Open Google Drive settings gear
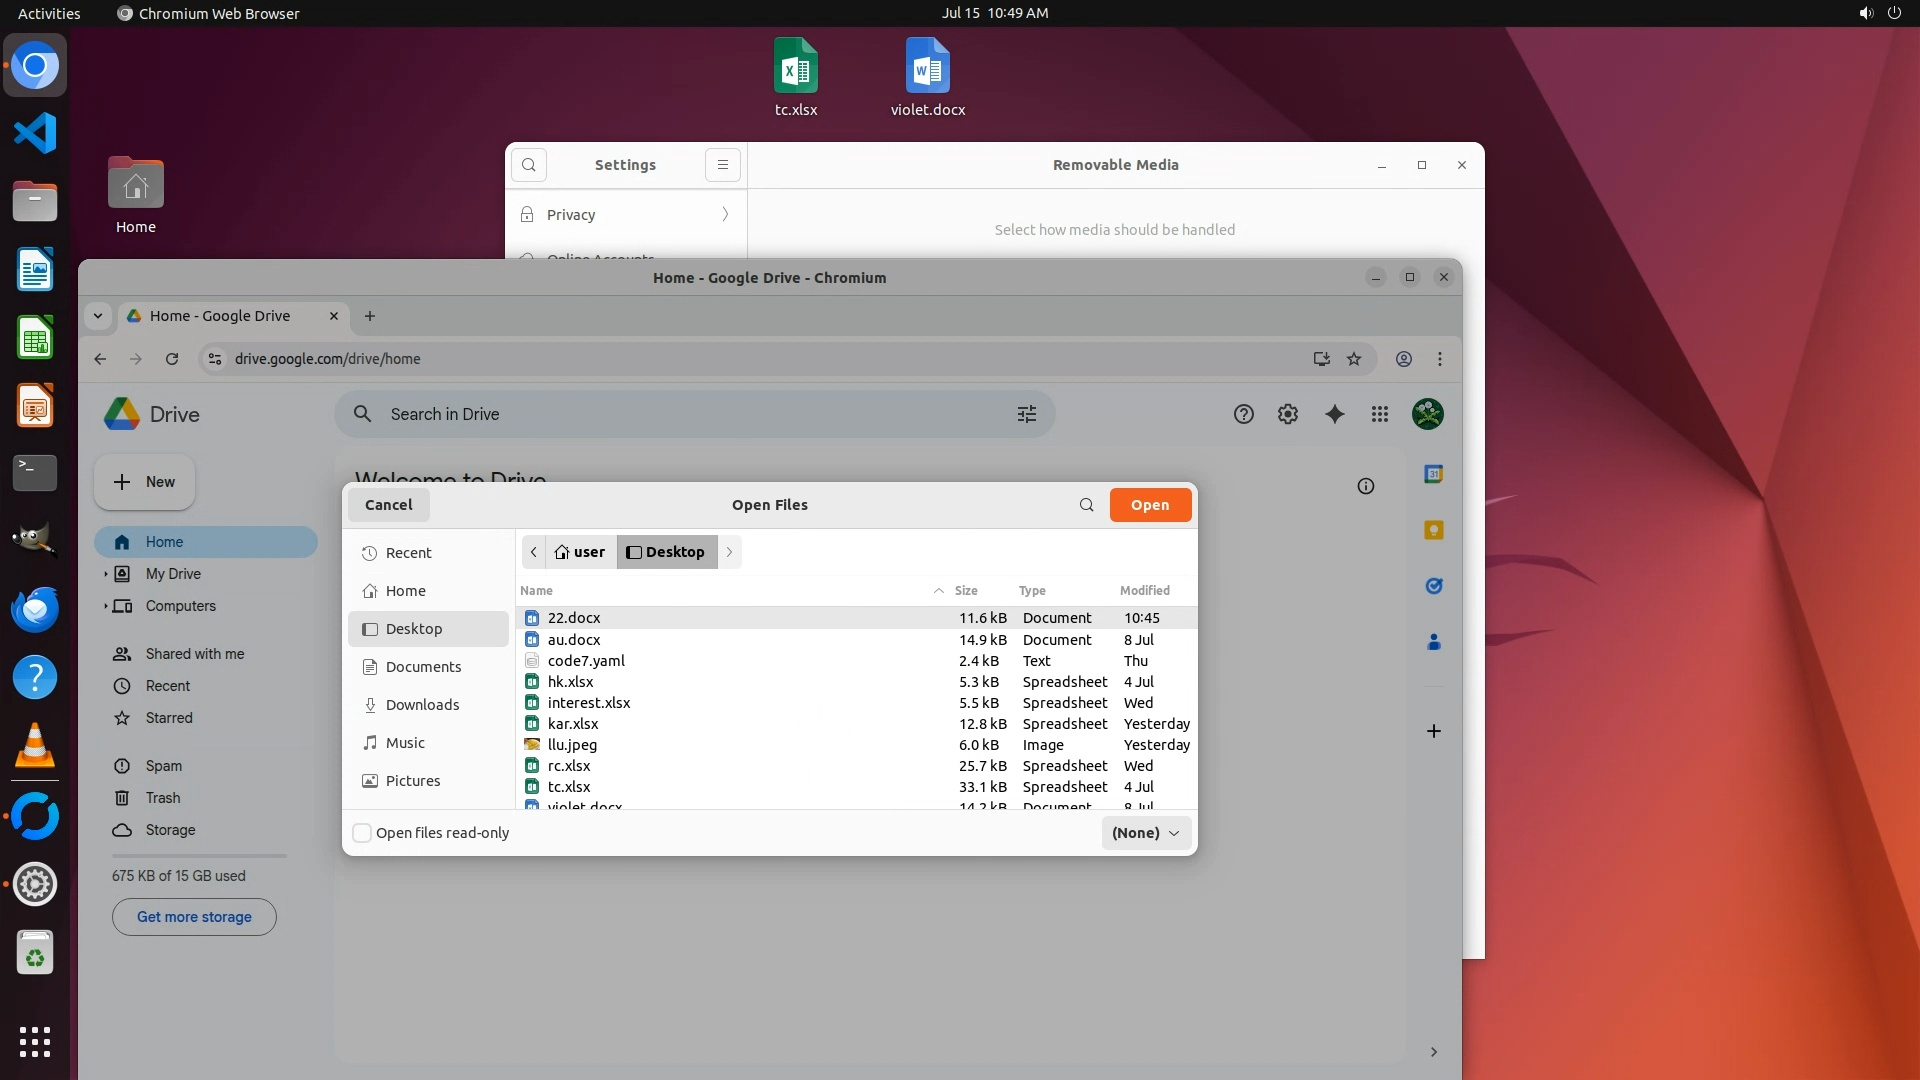Viewport: 1920px width, 1080px height. [x=1288, y=414]
